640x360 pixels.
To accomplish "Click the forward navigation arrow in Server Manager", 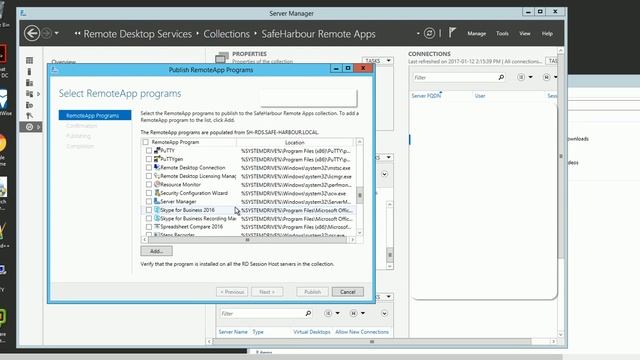I will (47, 33).
